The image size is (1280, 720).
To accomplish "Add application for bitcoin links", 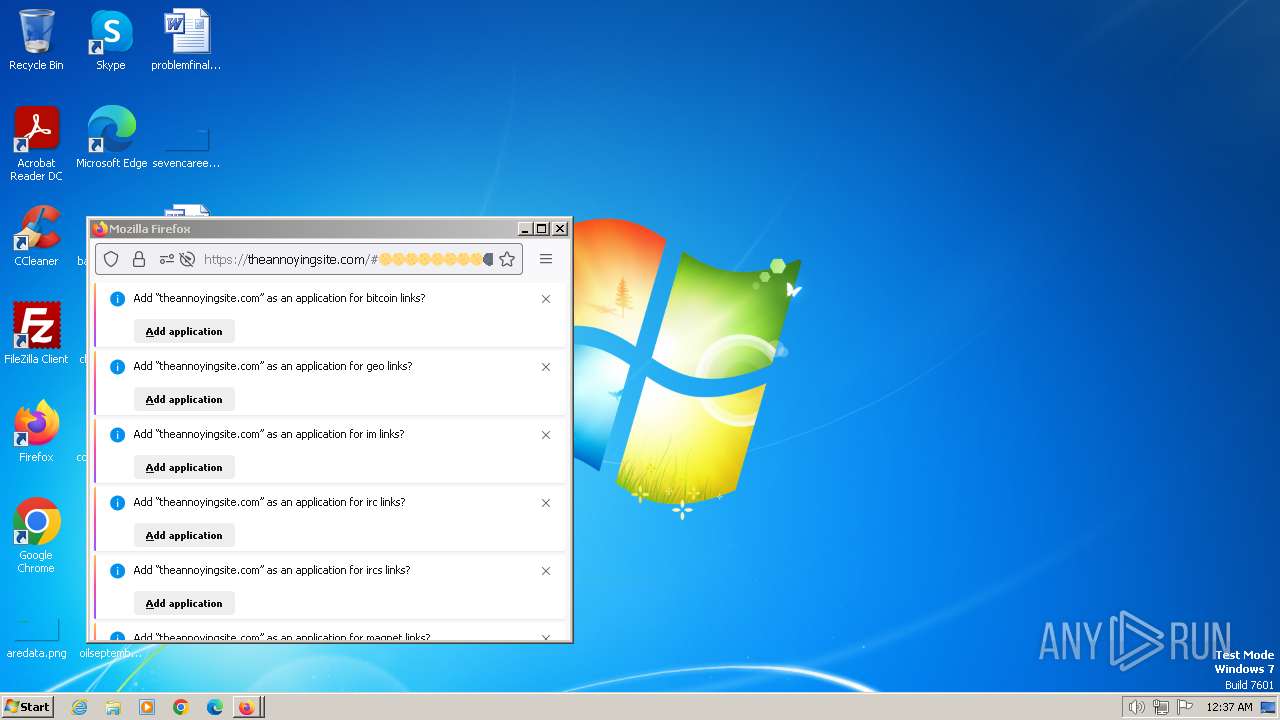I will (184, 331).
